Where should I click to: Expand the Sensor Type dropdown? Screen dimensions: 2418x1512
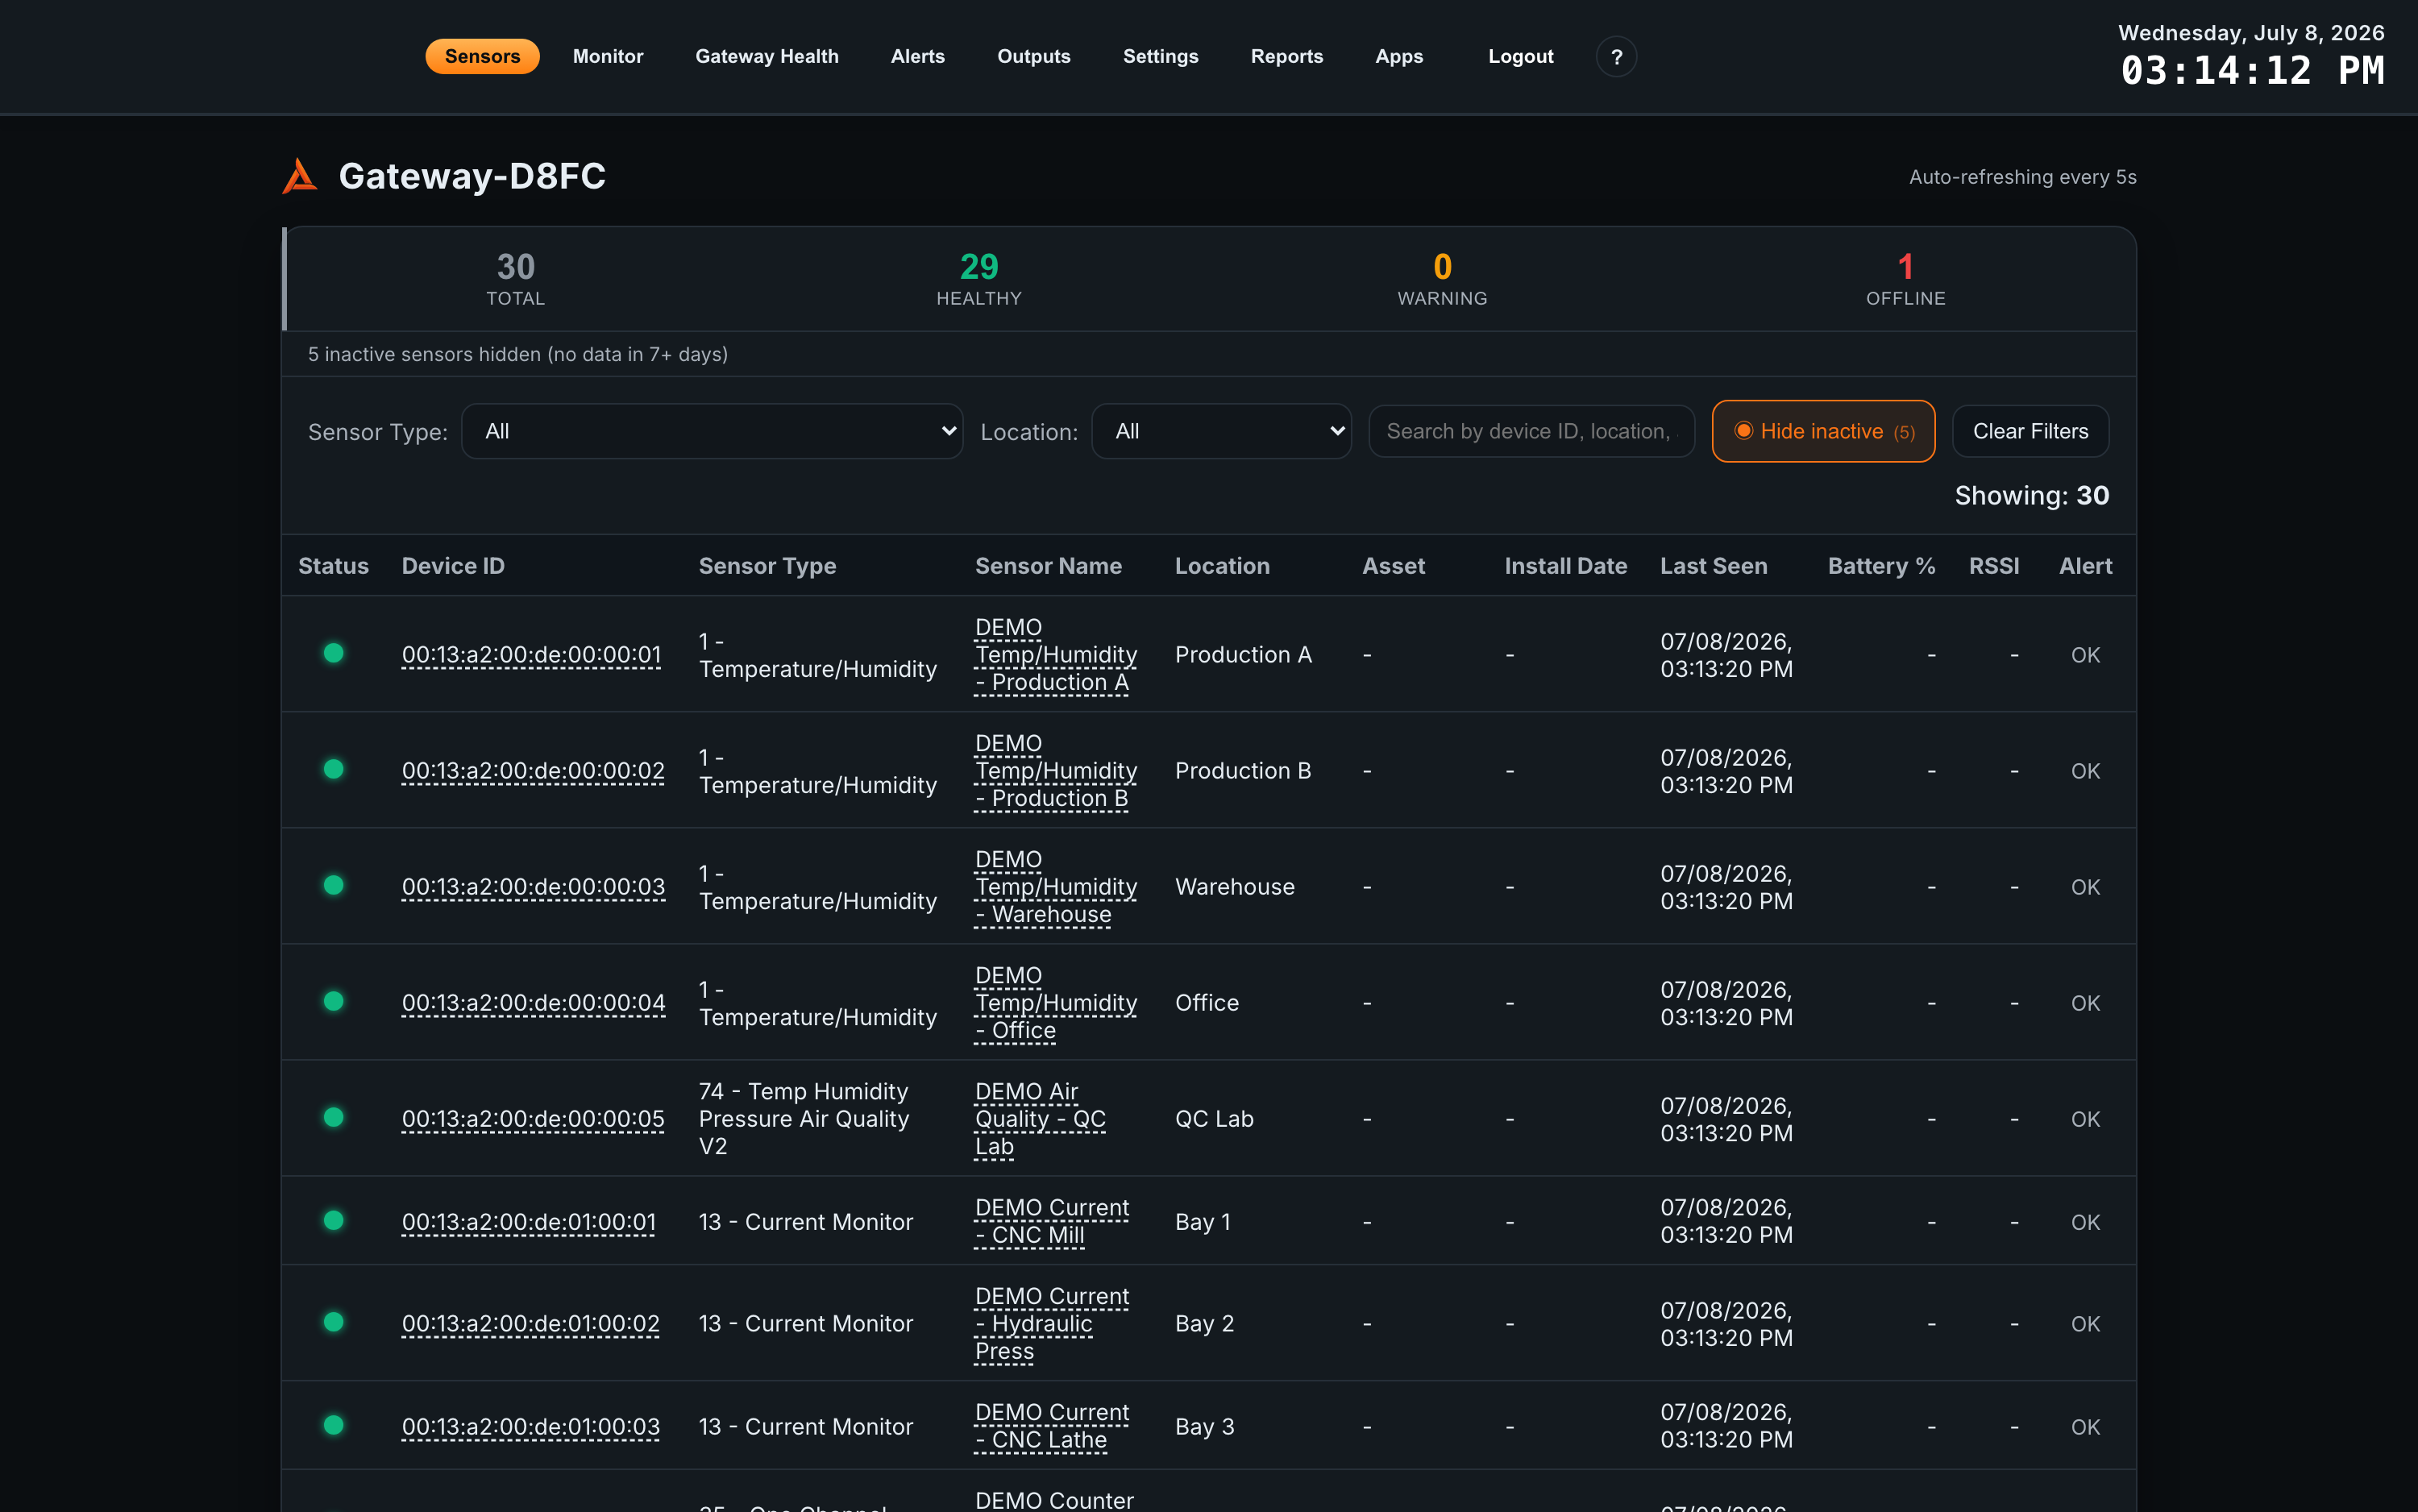point(712,431)
